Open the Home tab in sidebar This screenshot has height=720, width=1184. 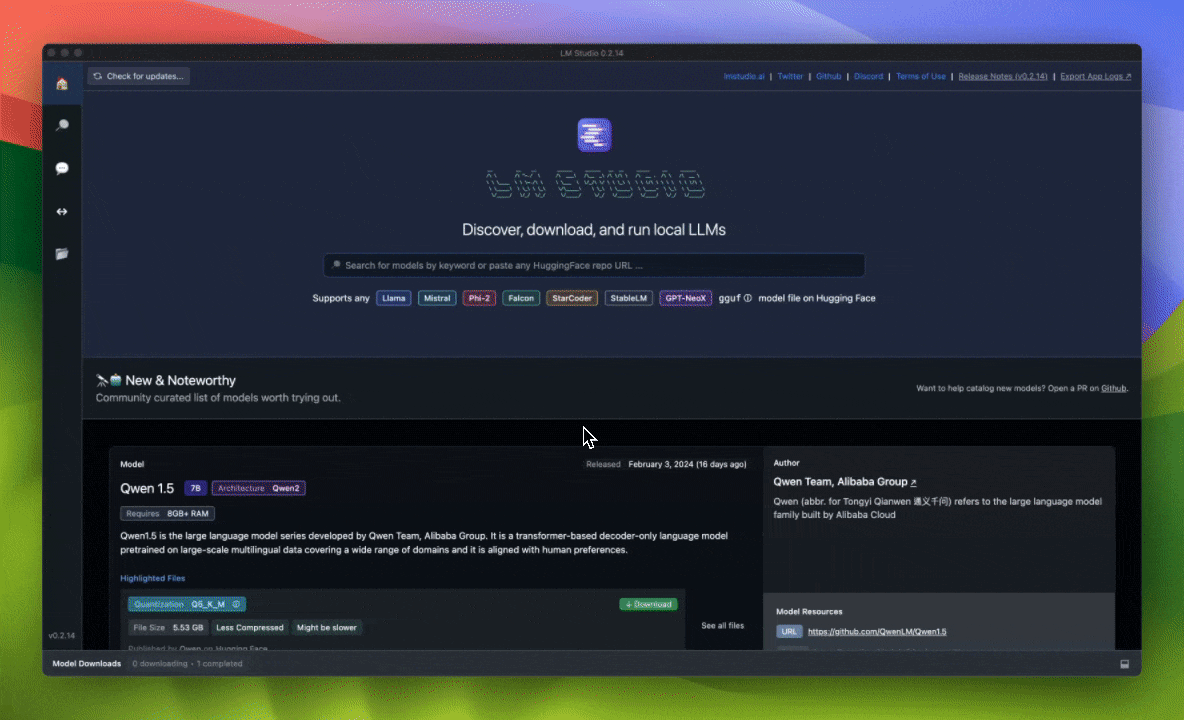click(x=62, y=84)
